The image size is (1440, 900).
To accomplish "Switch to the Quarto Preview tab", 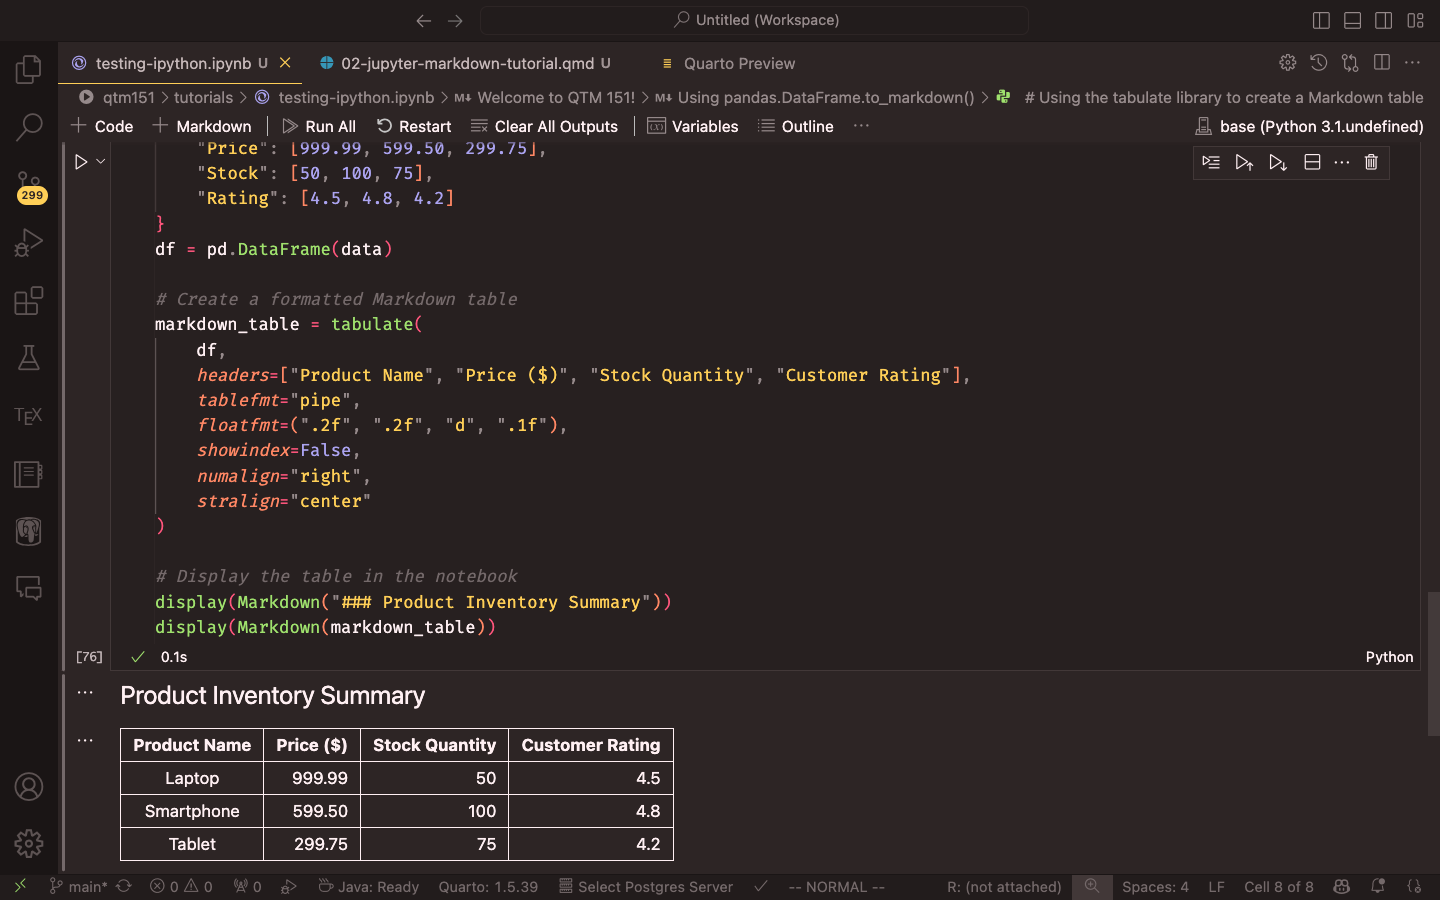I will click(739, 63).
